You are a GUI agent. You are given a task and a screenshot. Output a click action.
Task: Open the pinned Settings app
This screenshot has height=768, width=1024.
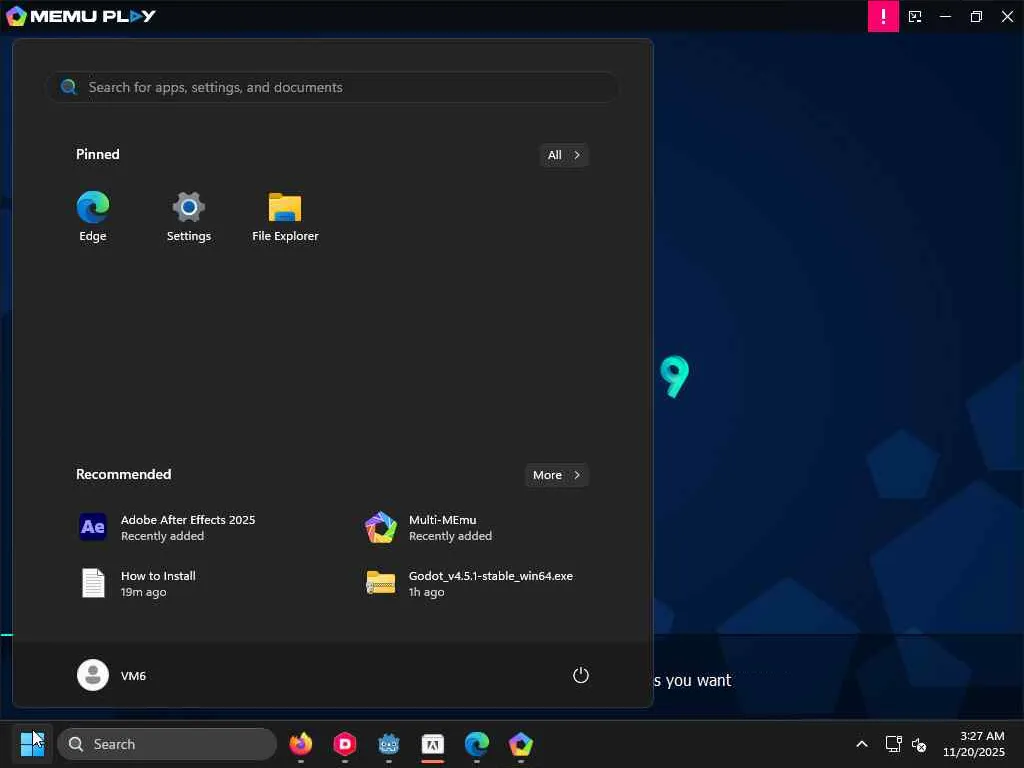(x=189, y=217)
